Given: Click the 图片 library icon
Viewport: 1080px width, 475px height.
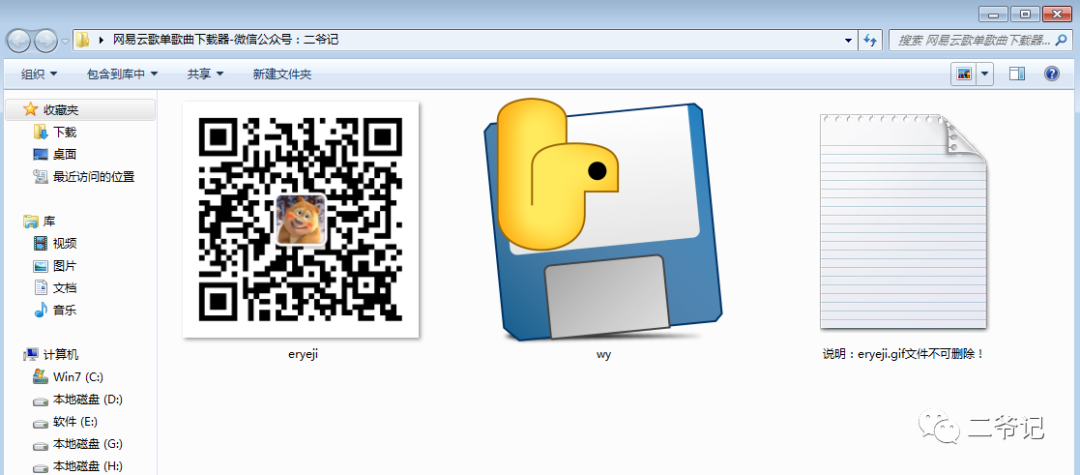Looking at the screenshot, I should (41, 266).
